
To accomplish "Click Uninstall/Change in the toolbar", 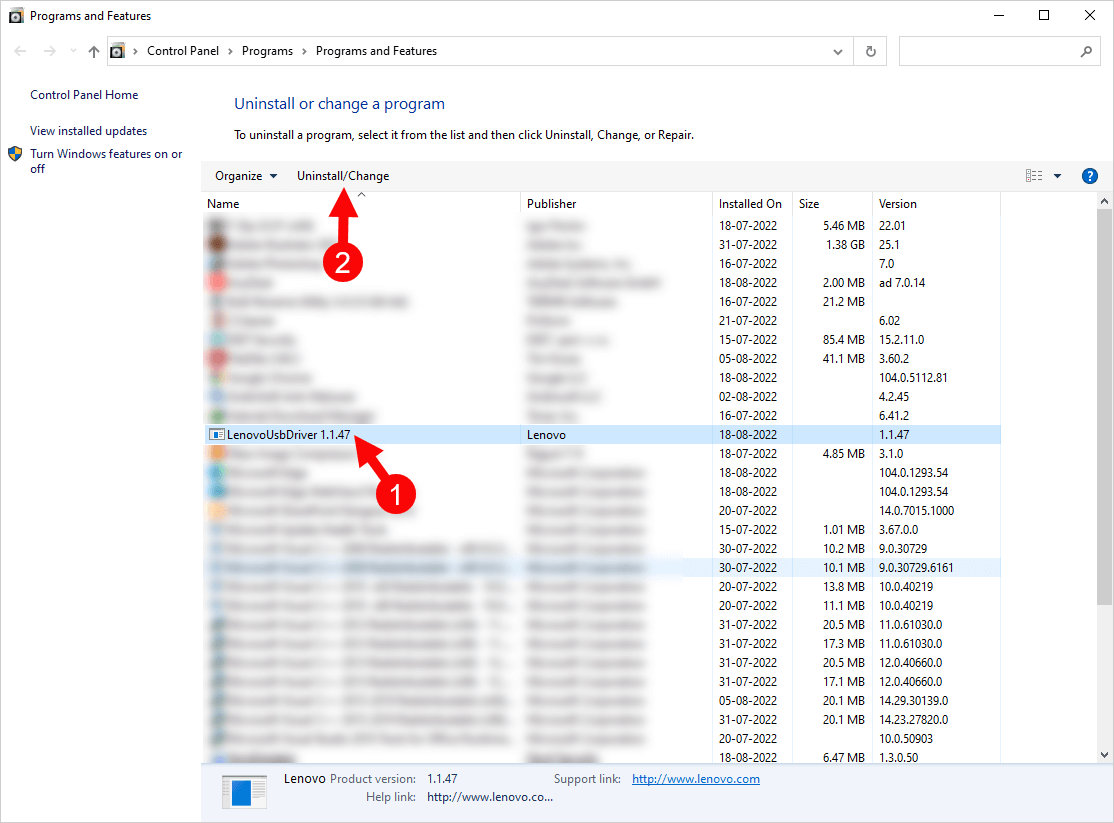I will pyautogui.click(x=343, y=176).
